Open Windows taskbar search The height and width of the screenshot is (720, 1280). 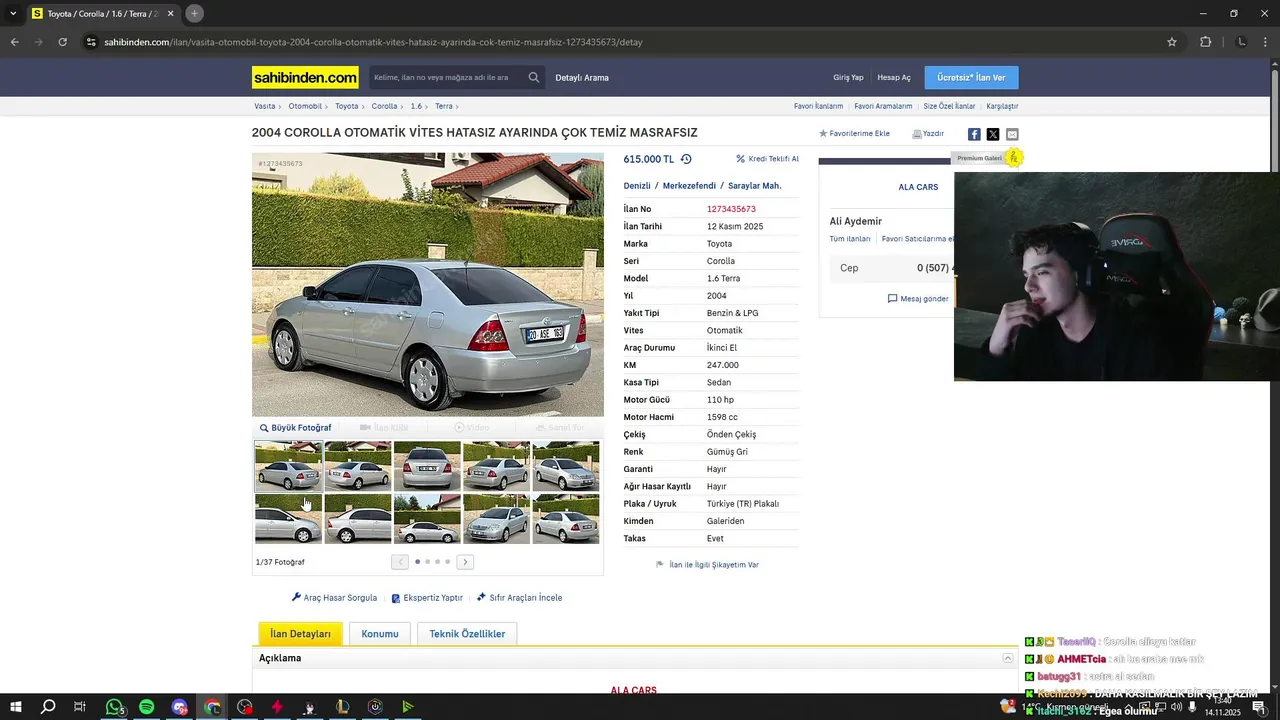coord(48,707)
